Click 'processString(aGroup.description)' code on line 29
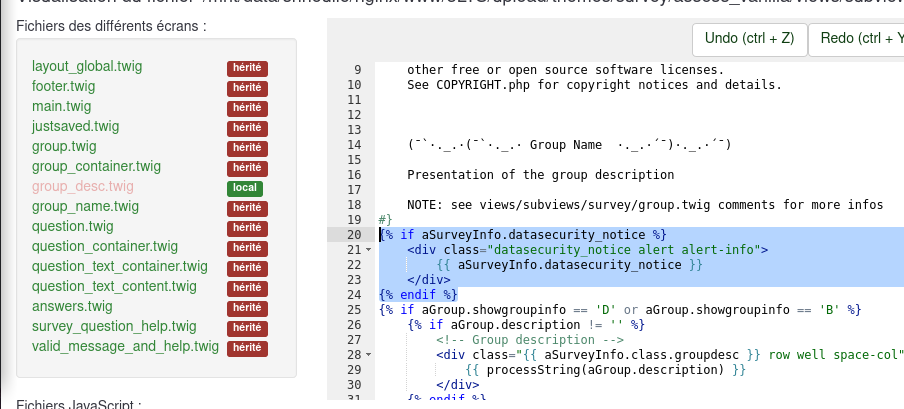This screenshot has width=904, height=409. pyautogui.click(x=605, y=370)
